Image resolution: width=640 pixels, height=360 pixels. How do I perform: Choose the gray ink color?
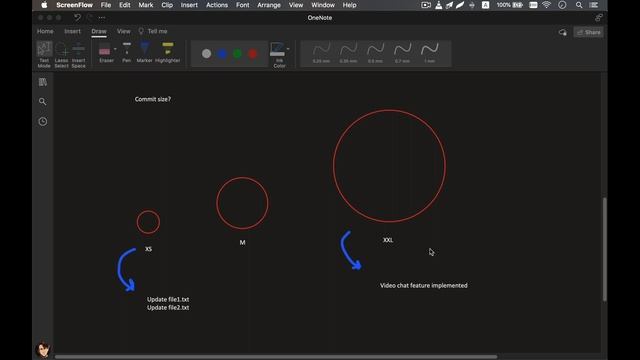pos(207,53)
